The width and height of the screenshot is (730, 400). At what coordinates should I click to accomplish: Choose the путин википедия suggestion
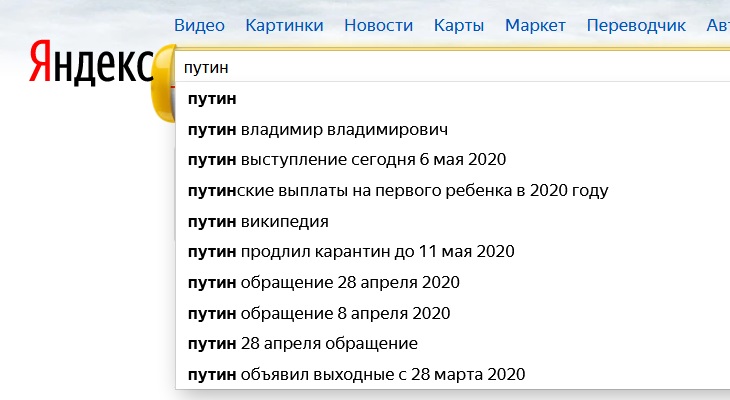point(453,221)
